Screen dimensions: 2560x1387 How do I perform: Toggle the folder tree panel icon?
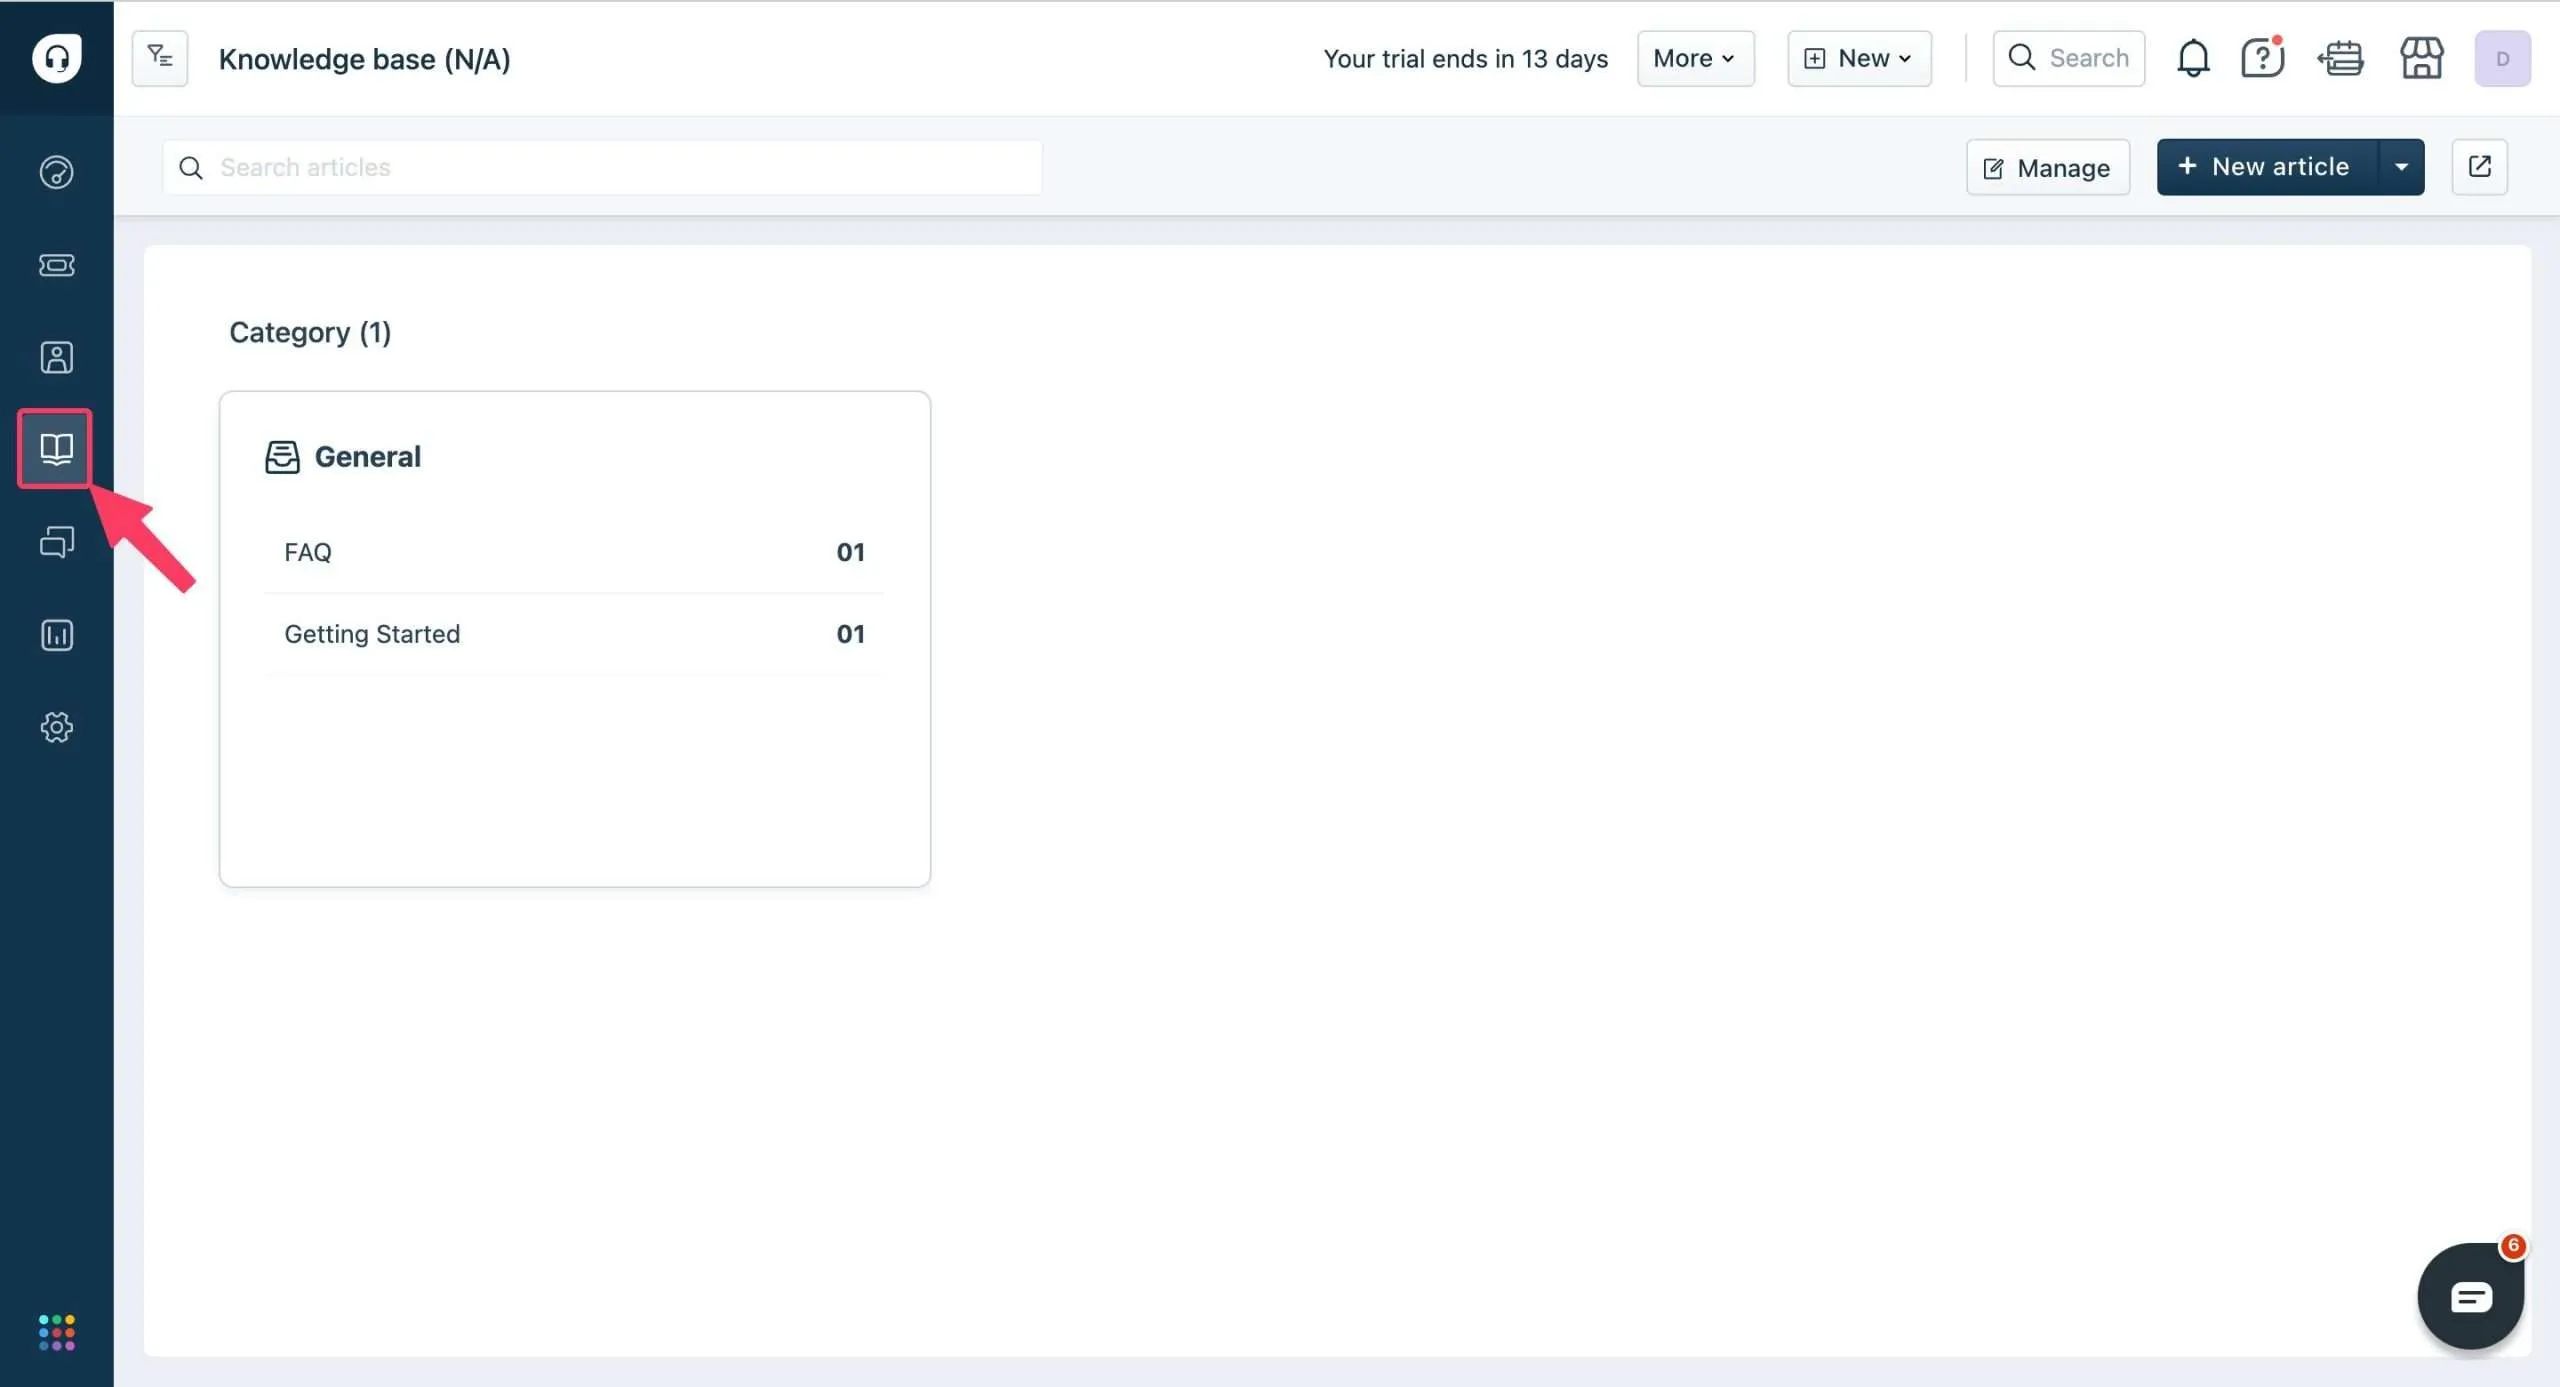(160, 58)
